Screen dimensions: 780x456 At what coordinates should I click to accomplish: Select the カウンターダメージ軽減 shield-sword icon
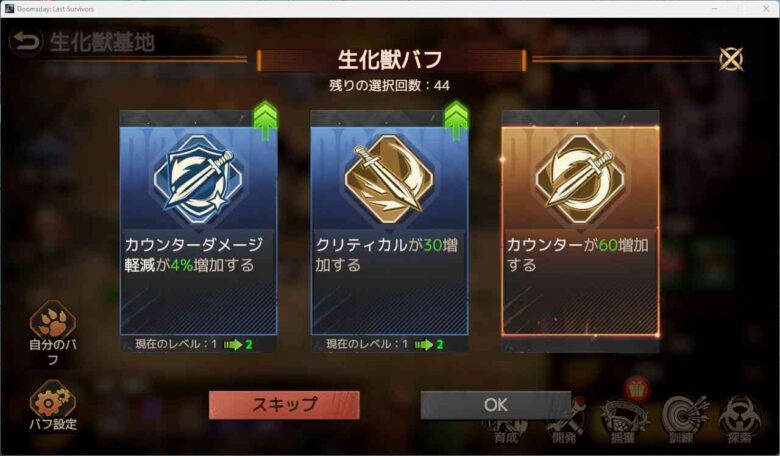[x=198, y=179]
